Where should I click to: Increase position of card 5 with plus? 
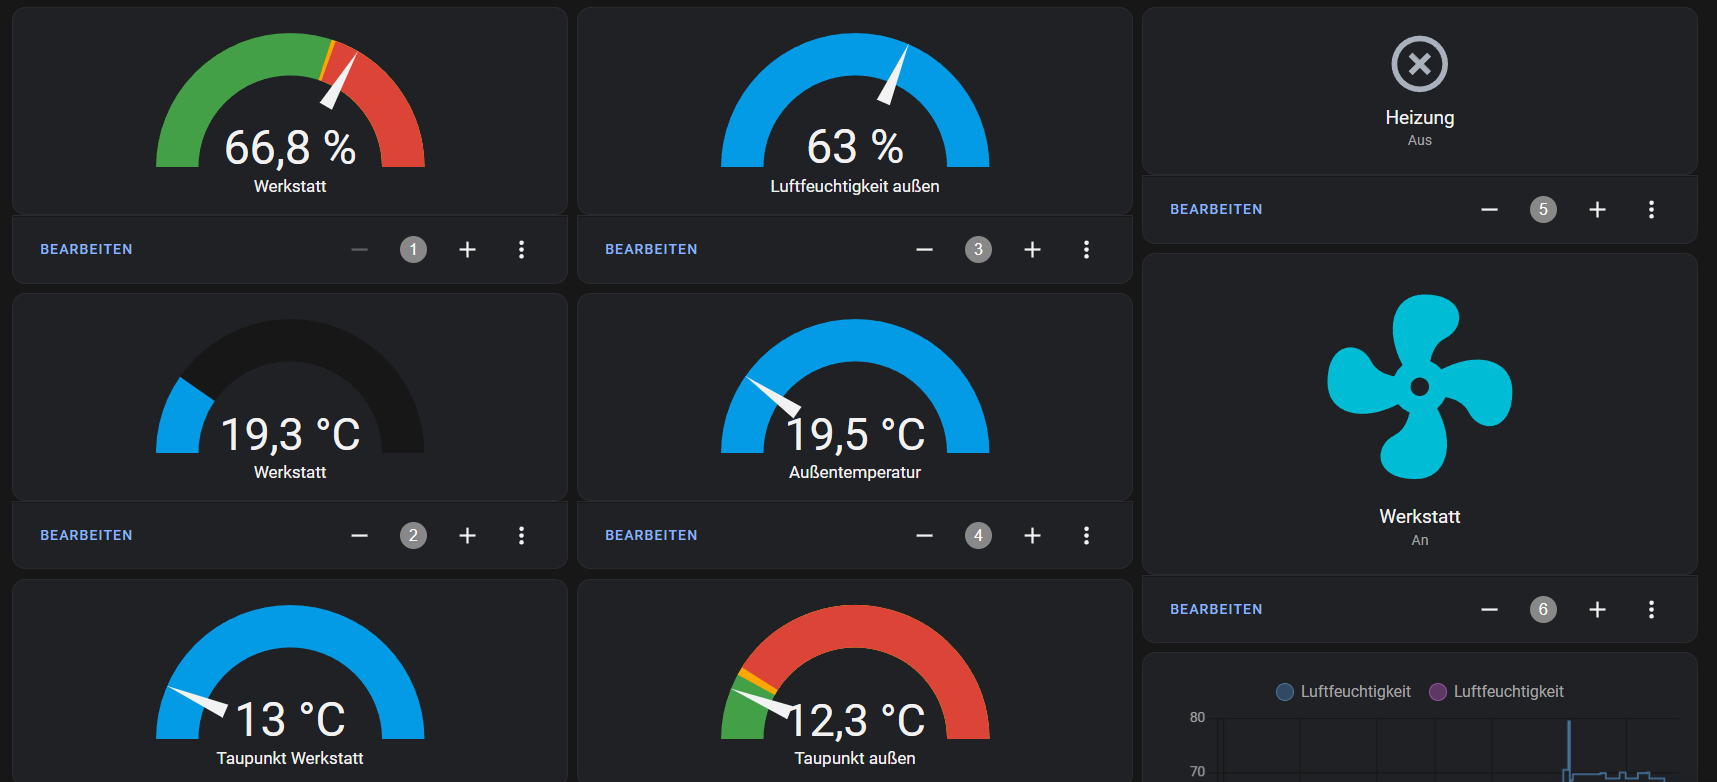tap(1597, 209)
